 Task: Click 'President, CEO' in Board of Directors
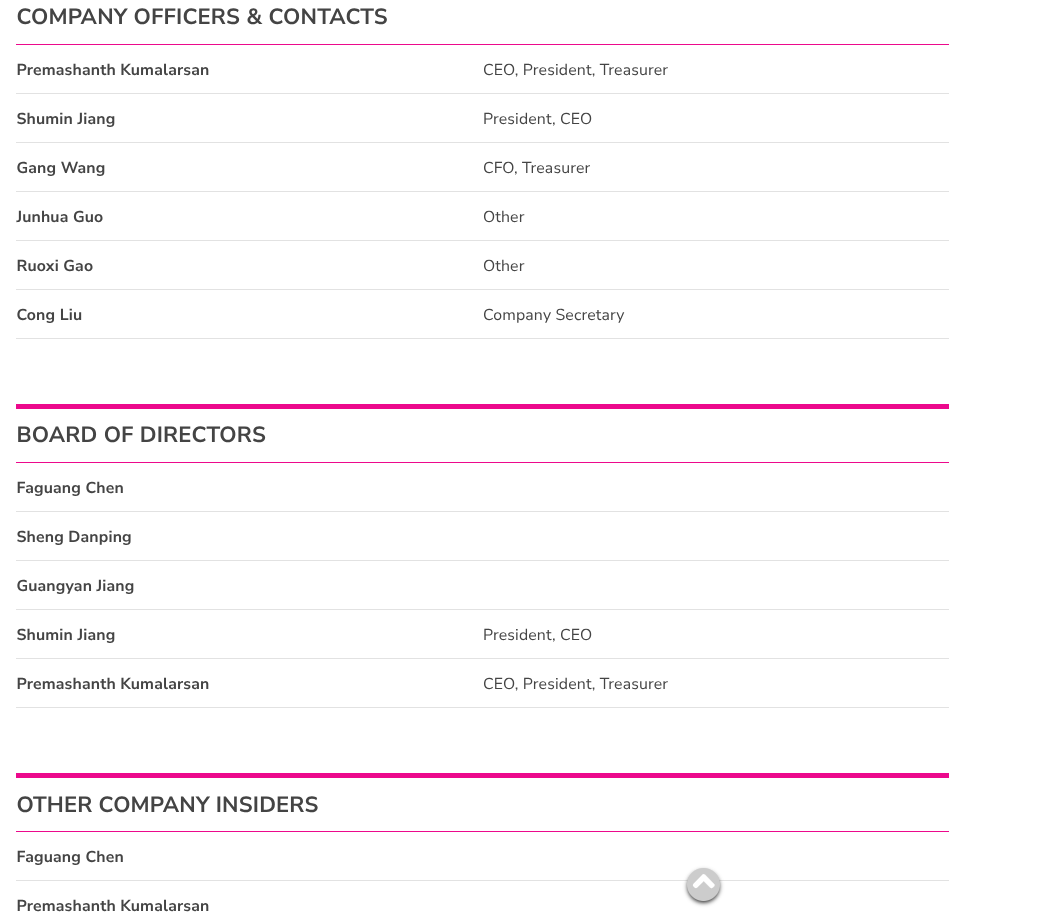537,636
